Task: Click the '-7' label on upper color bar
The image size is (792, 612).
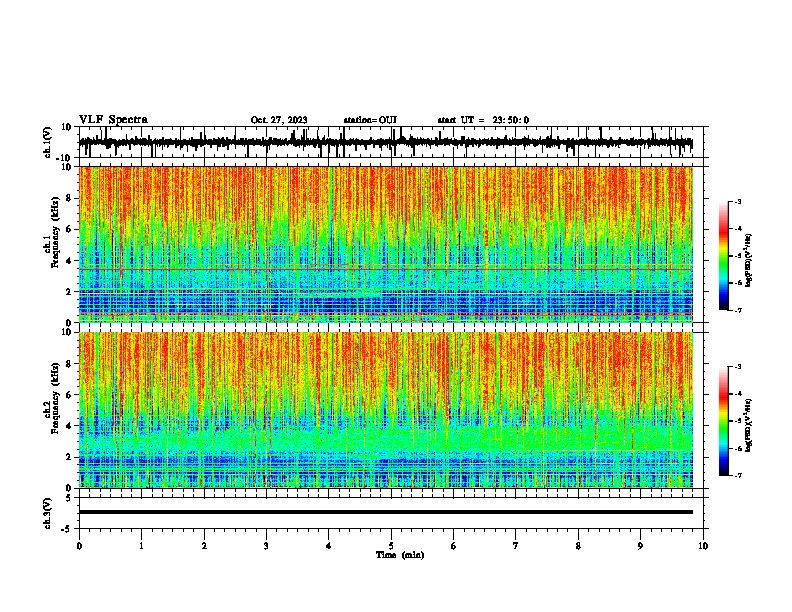Action: [737, 310]
